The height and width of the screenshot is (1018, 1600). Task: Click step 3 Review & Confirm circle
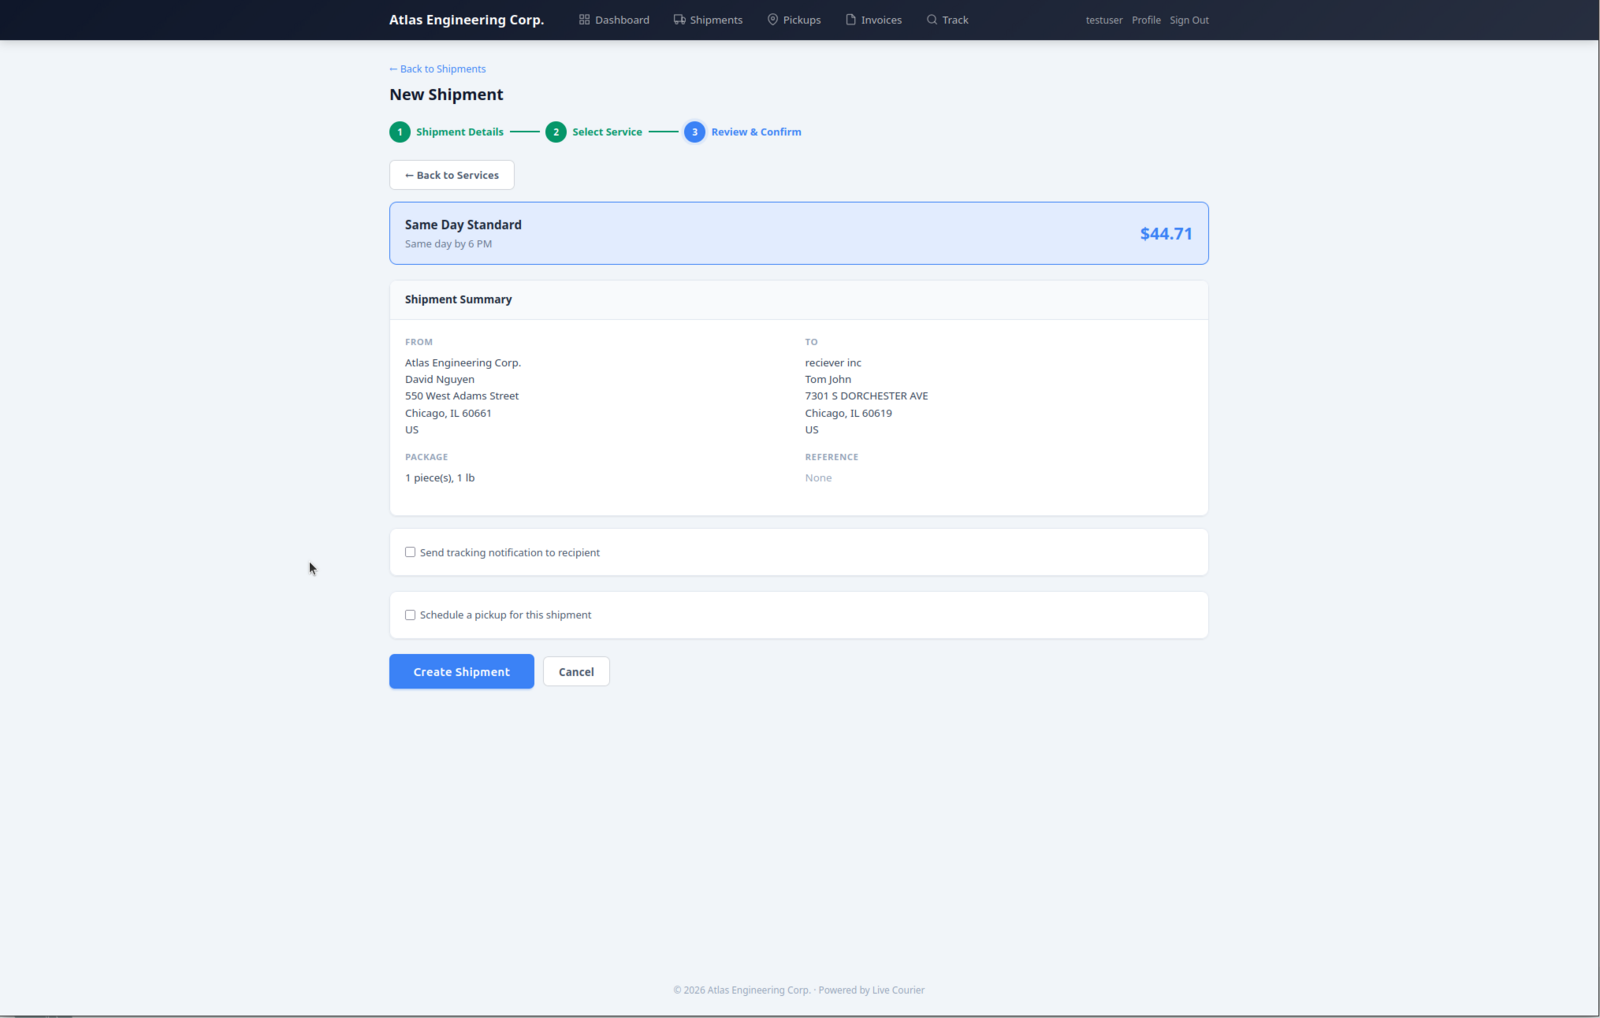tap(694, 132)
